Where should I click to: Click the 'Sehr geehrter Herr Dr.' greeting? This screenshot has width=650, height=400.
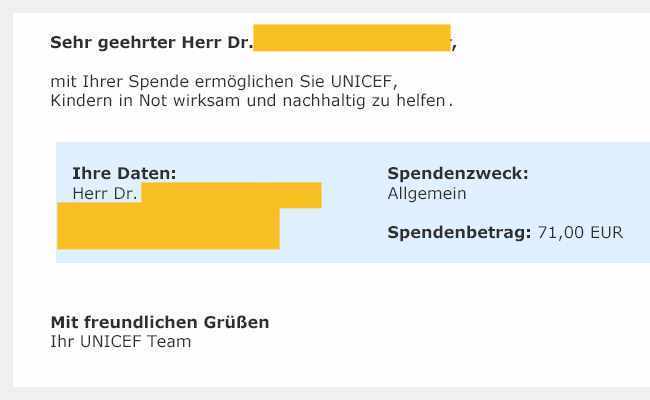tap(151, 42)
